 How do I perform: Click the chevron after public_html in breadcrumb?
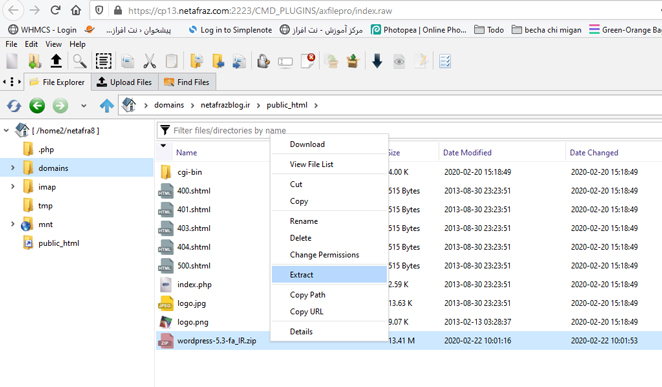coord(316,105)
